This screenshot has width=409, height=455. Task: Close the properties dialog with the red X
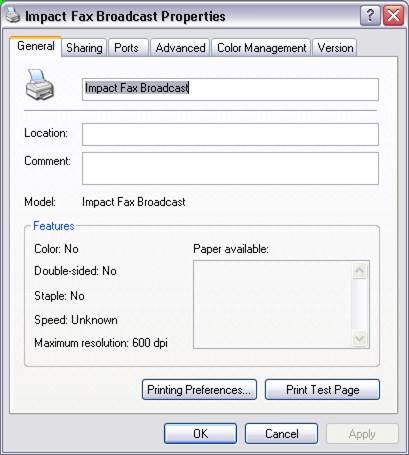tap(393, 16)
